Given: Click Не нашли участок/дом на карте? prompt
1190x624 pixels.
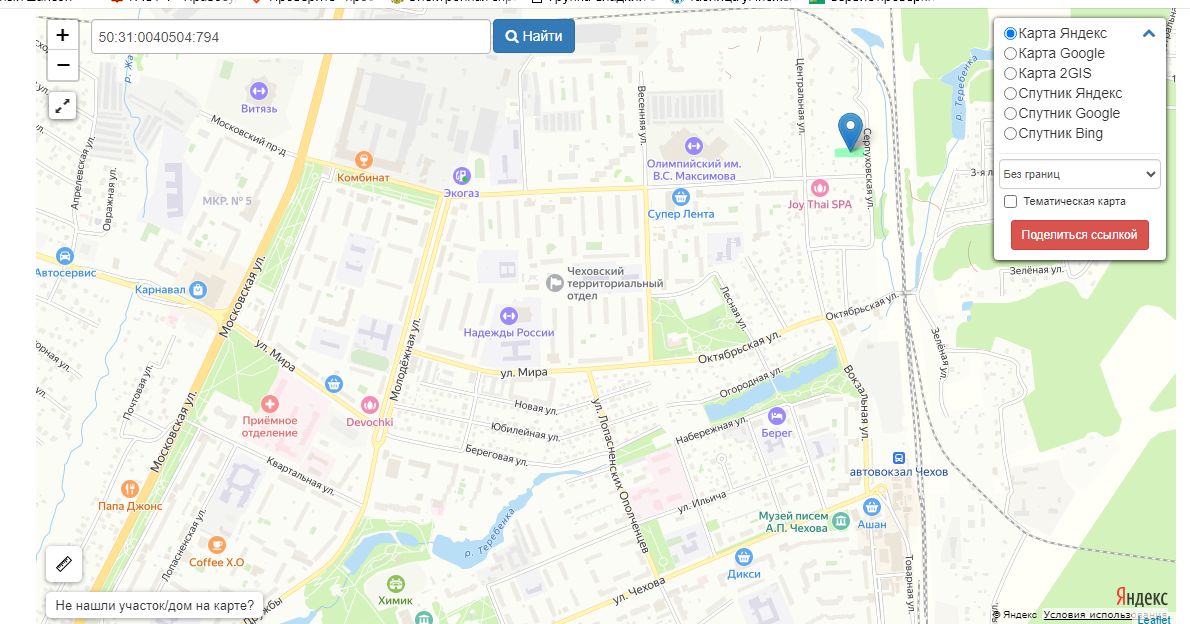Looking at the screenshot, I should click(x=155, y=605).
